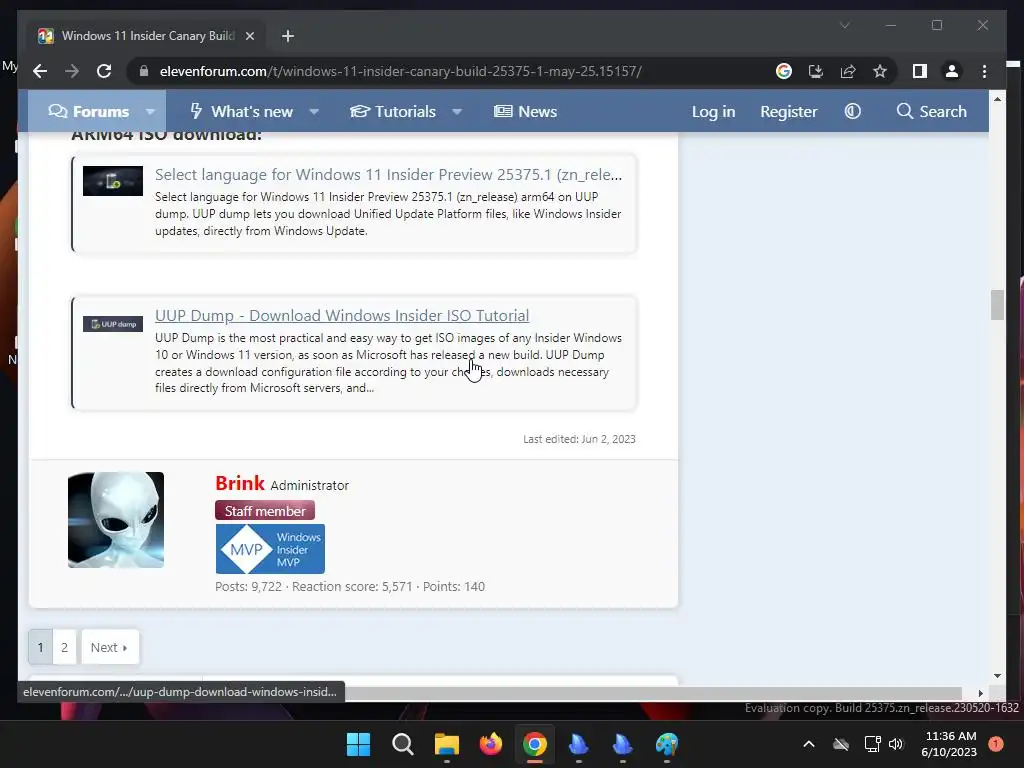Open the News page

click(526, 112)
